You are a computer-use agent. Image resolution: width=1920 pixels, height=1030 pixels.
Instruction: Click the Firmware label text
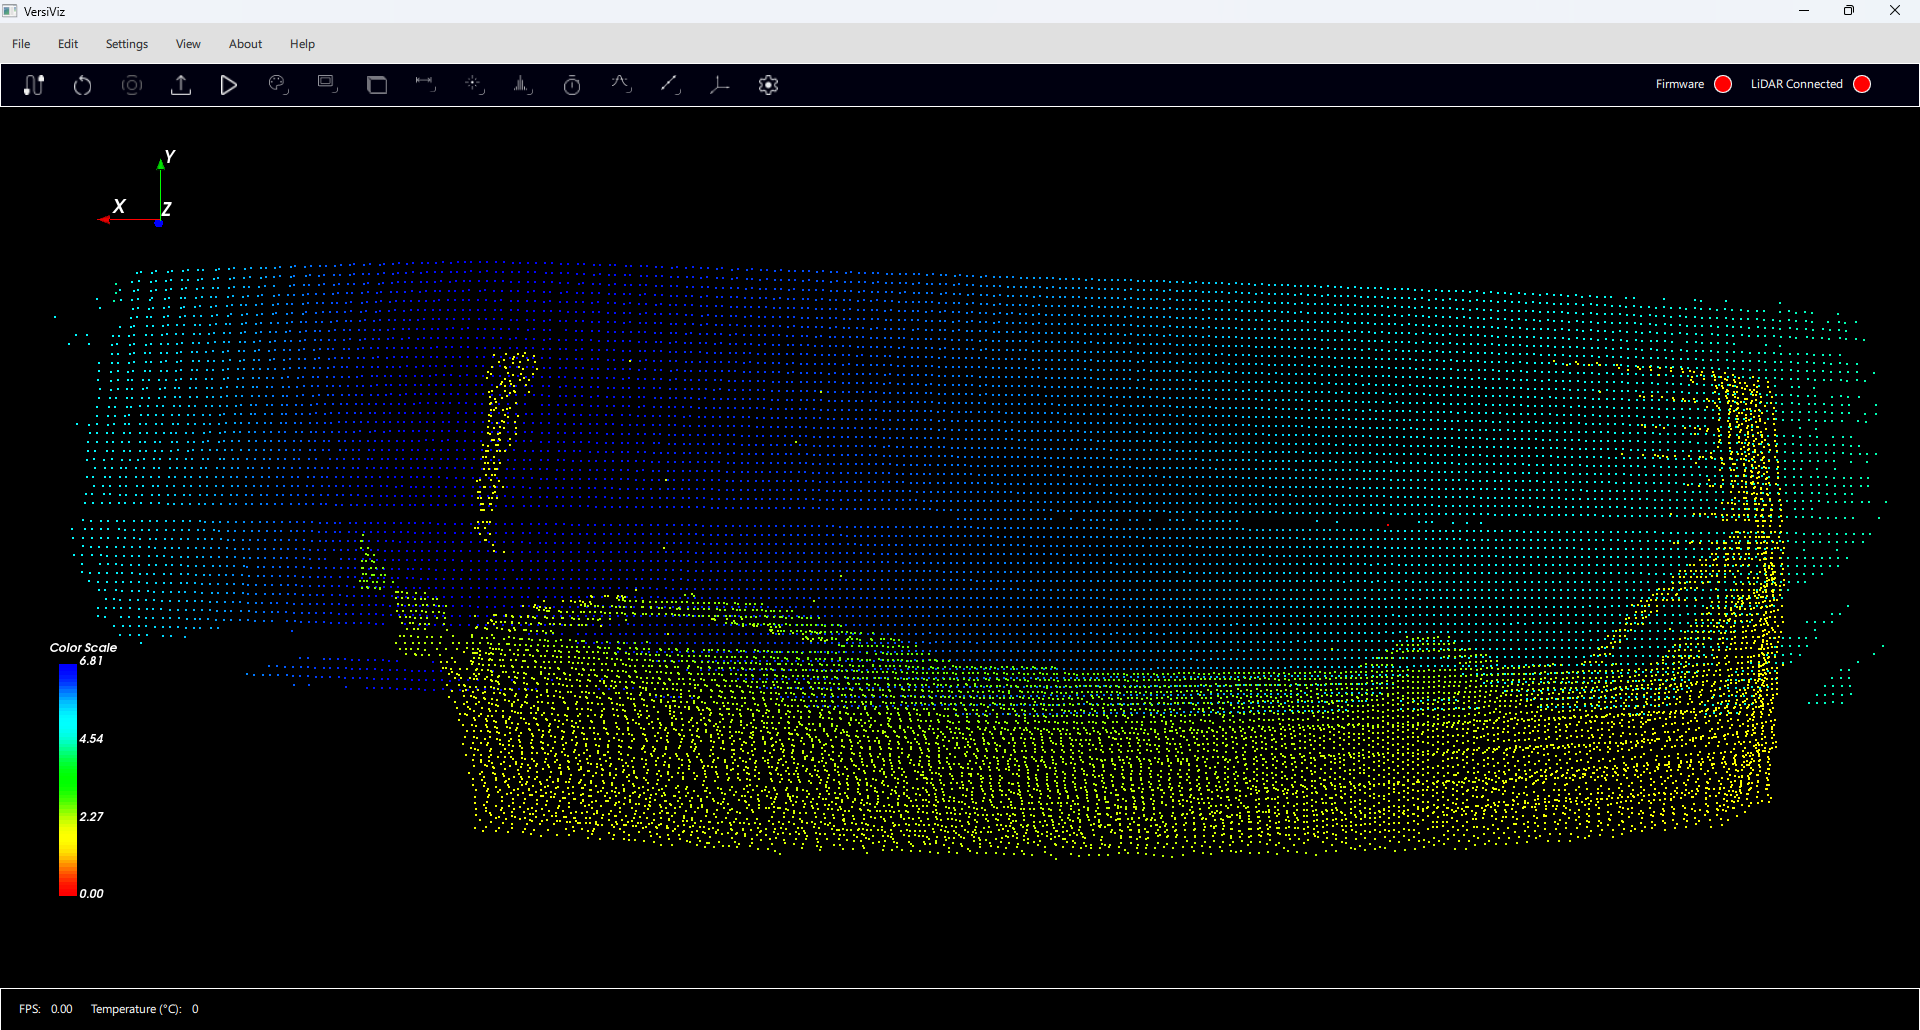(1680, 84)
